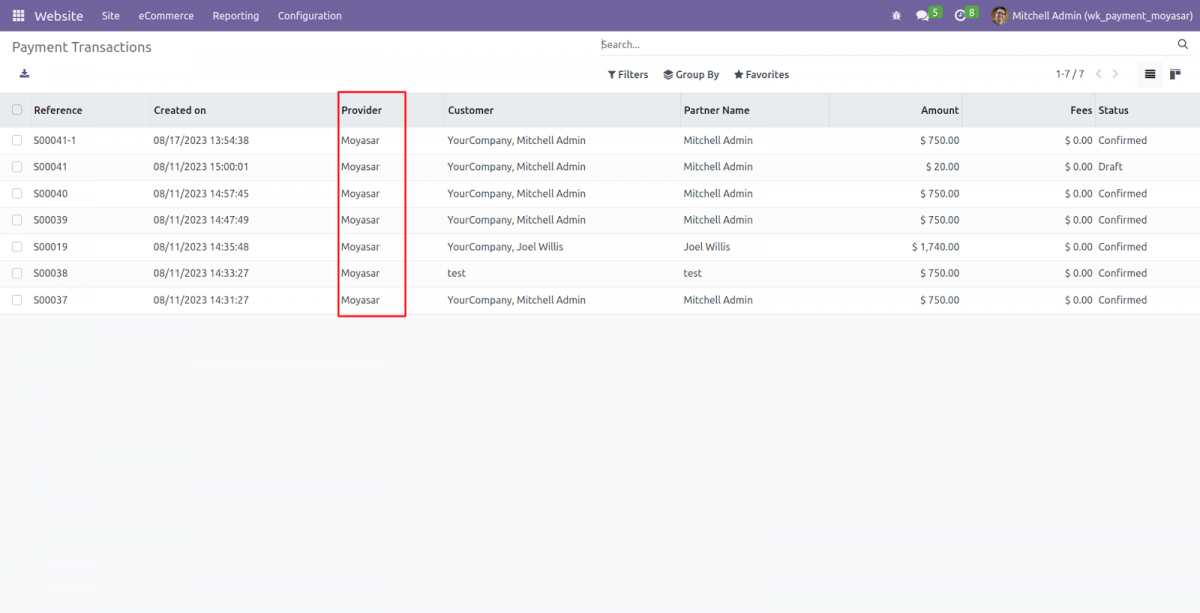Sort by the Customer column header
1200x613 pixels.
click(471, 110)
